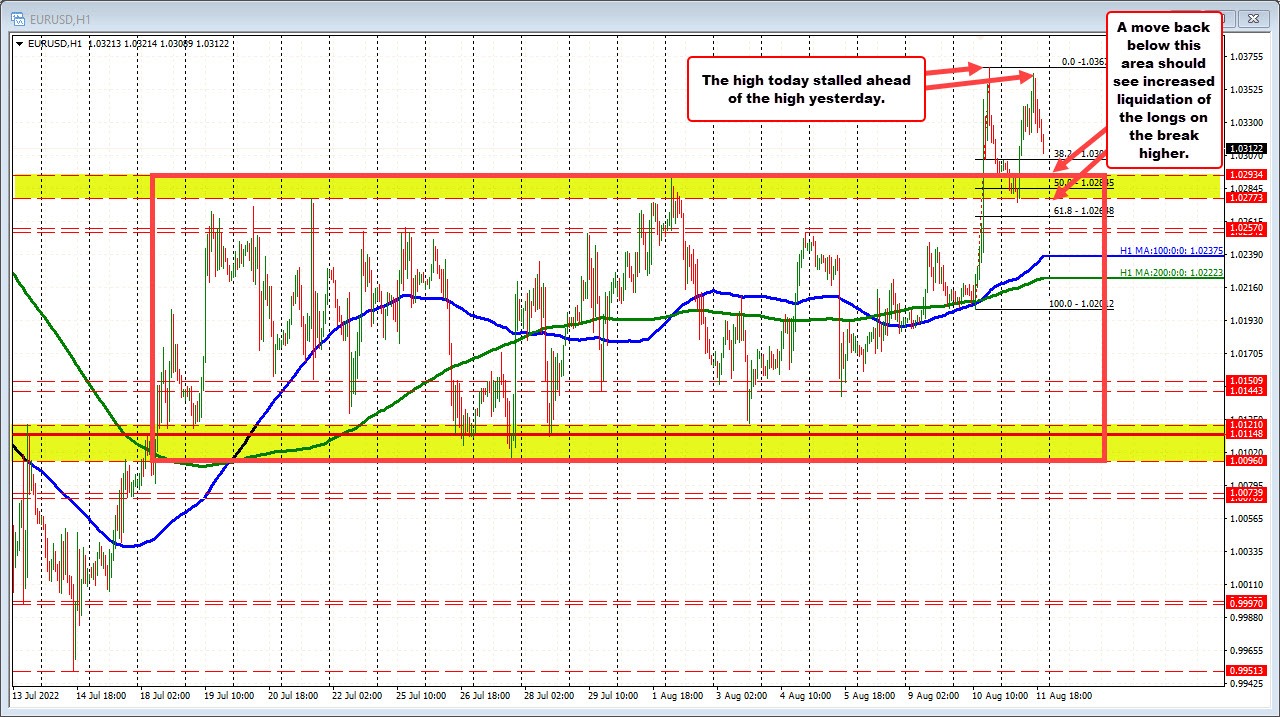This screenshot has width=1280, height=717.
Task: Expand the triangle arrow before EURUSD,H1 chart label
Action: [x=19, y=43]
